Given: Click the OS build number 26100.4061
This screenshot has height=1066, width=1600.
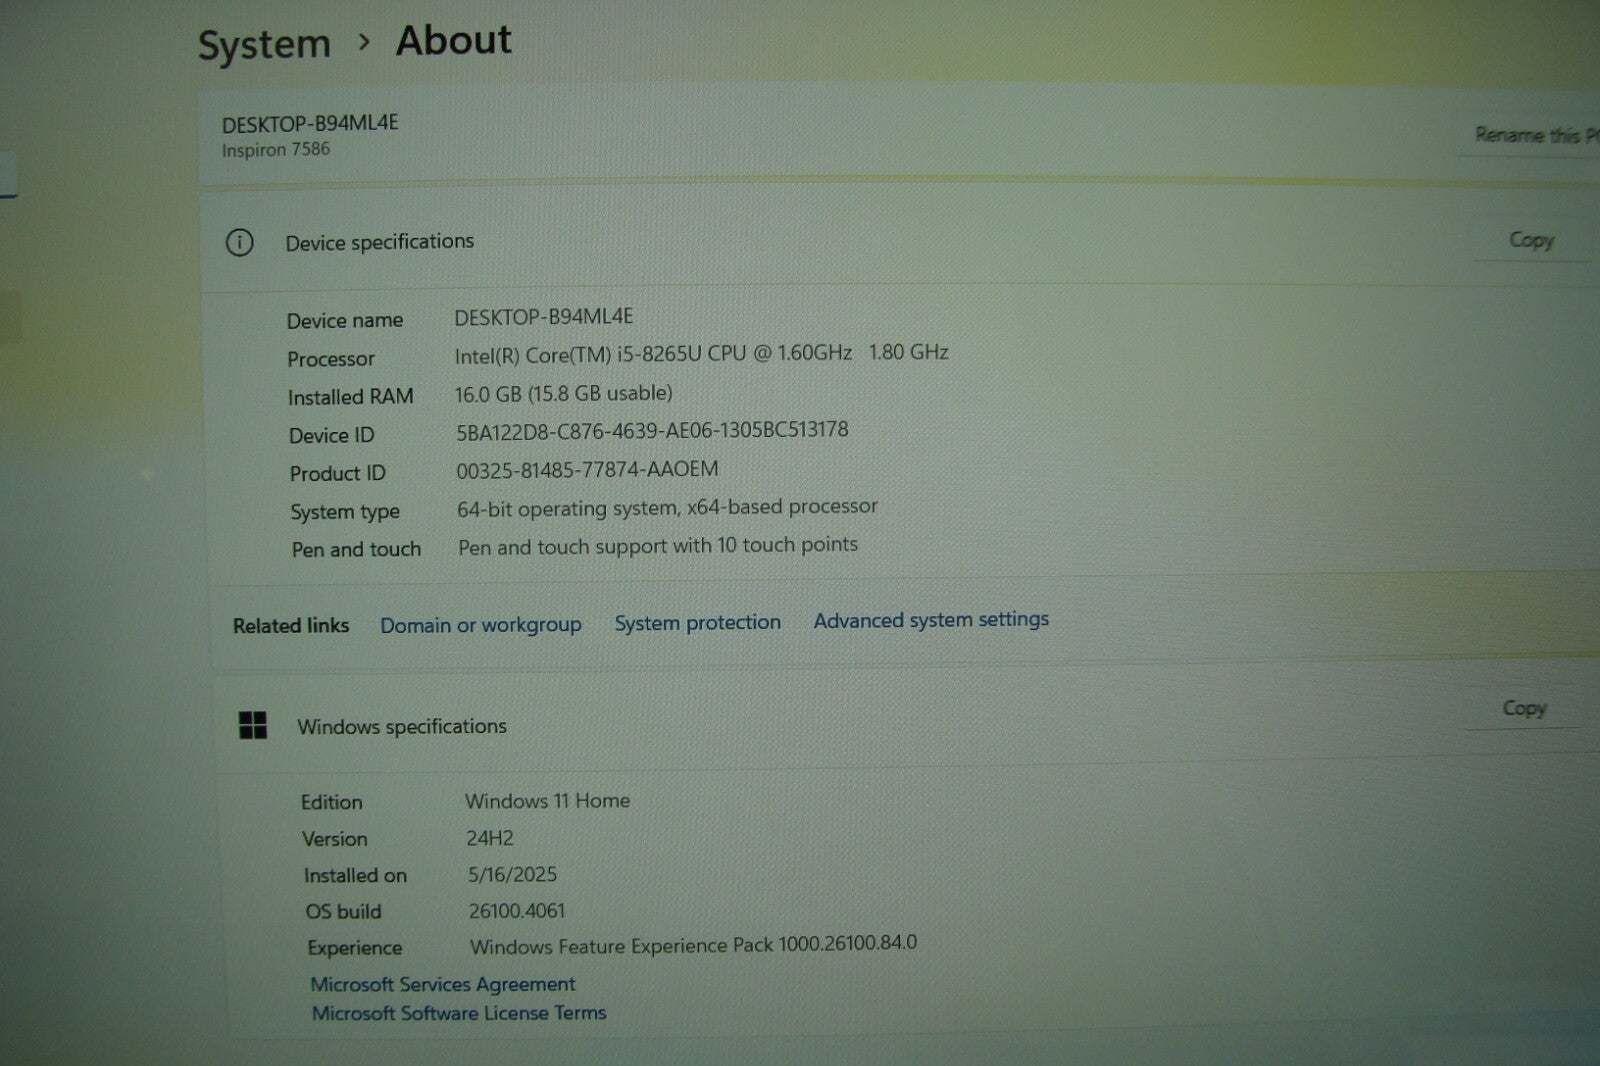Looking at the screenshot, I should 516,911.
